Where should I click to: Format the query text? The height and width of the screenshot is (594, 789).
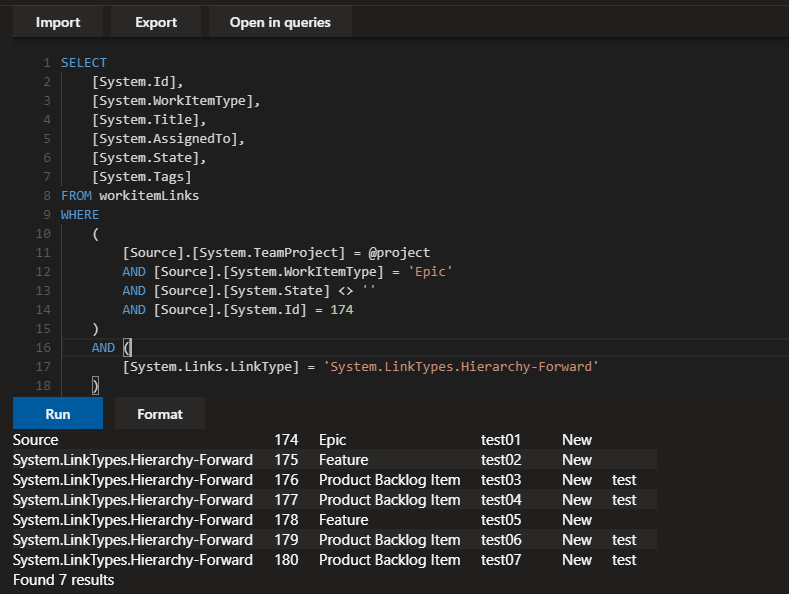click(160, 413)
